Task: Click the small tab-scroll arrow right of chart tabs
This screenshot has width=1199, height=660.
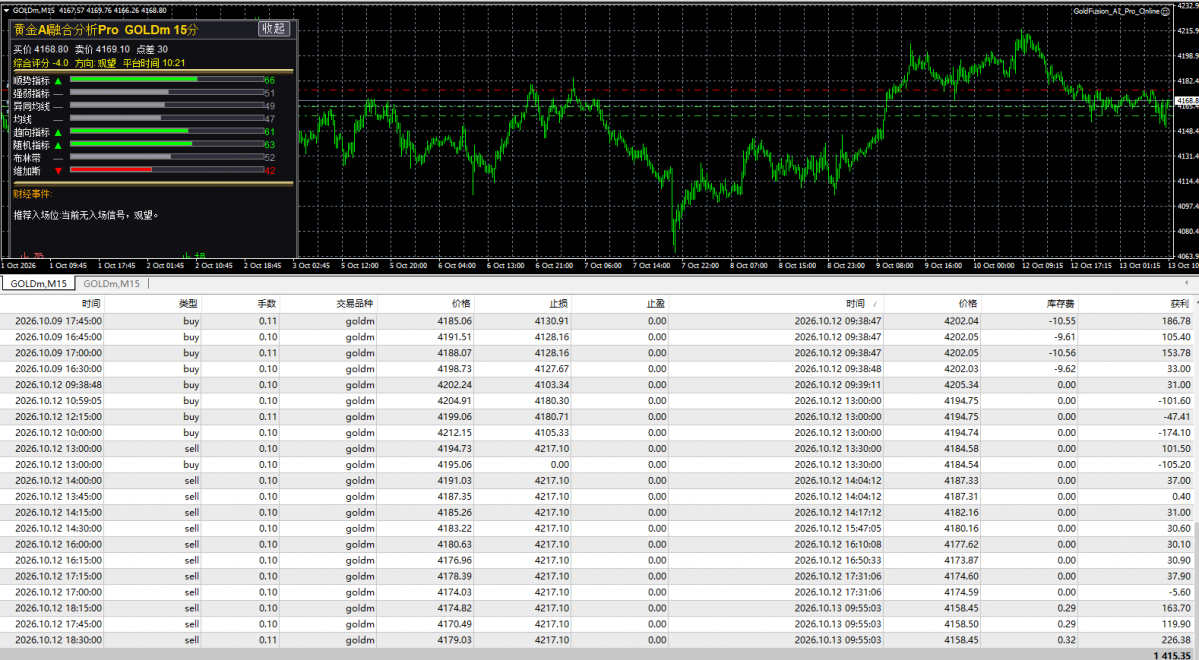Action: click(1186, 283)
